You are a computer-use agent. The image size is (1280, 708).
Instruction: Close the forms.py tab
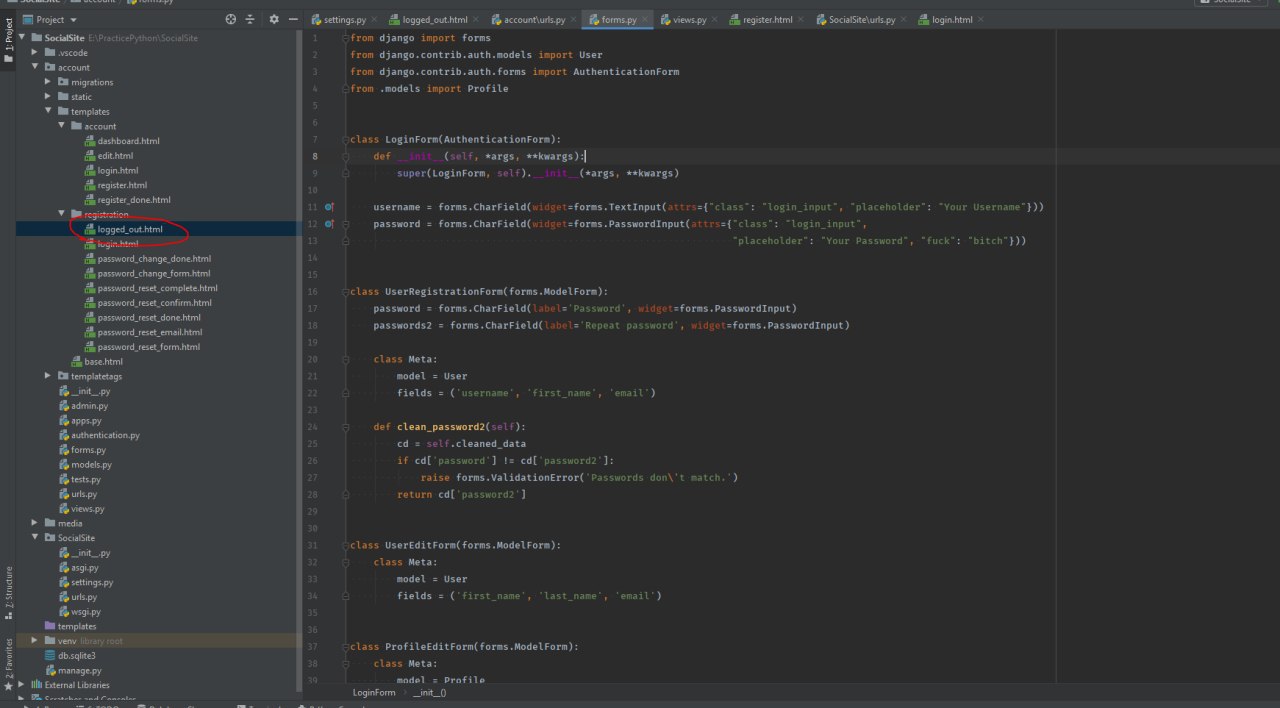pos(646,19)
